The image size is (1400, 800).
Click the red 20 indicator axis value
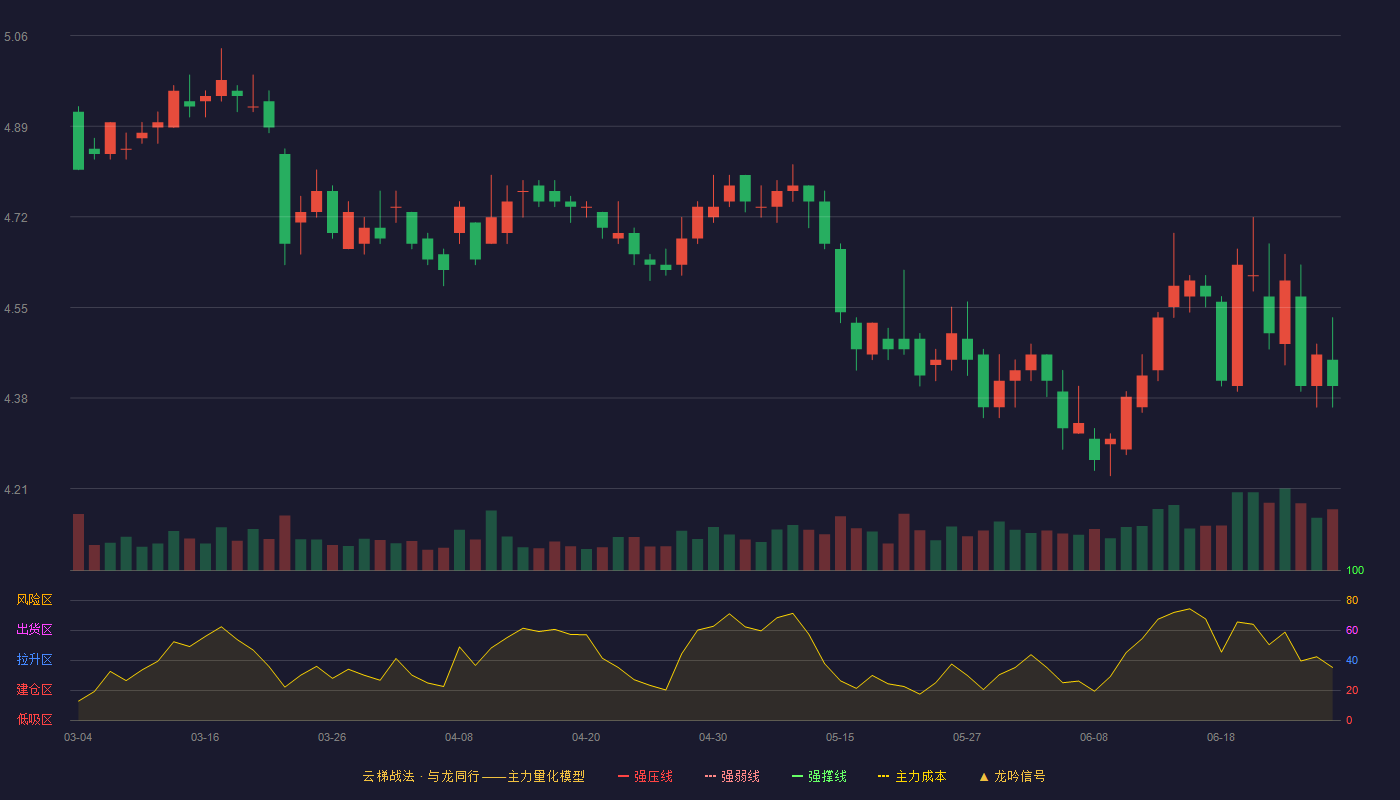1352,690
